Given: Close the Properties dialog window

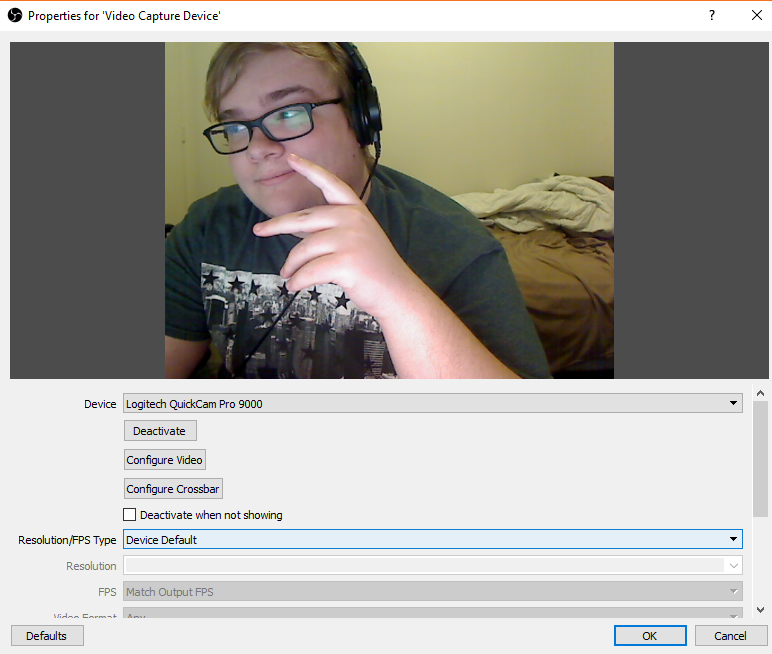Looking at the screenshot, I should [x=757, y=15].
